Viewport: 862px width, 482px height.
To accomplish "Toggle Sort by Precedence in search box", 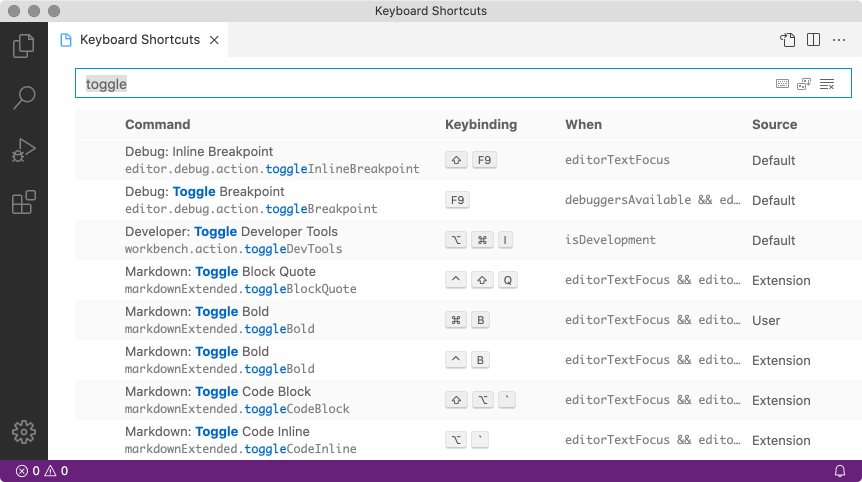I will (x=804, y=84).
